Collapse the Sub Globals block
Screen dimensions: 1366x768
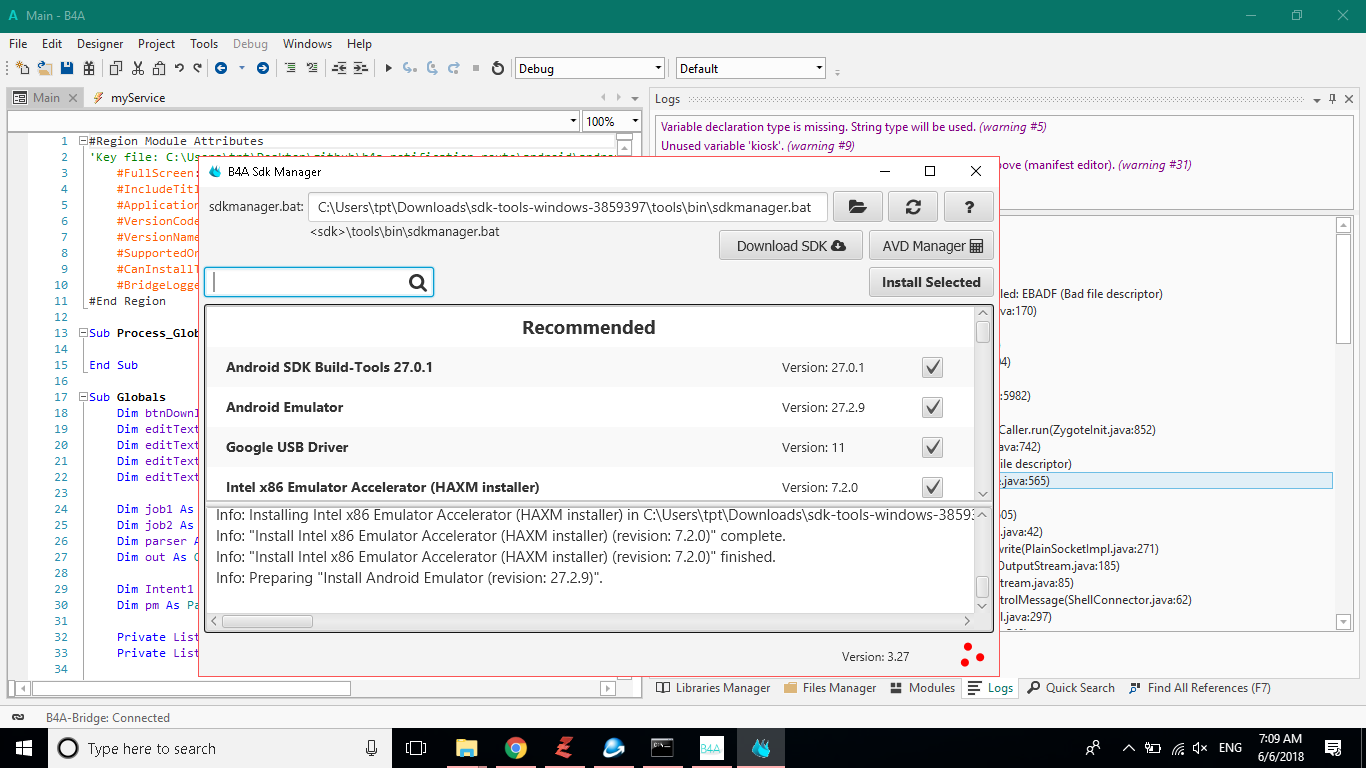tap(83, 397)
